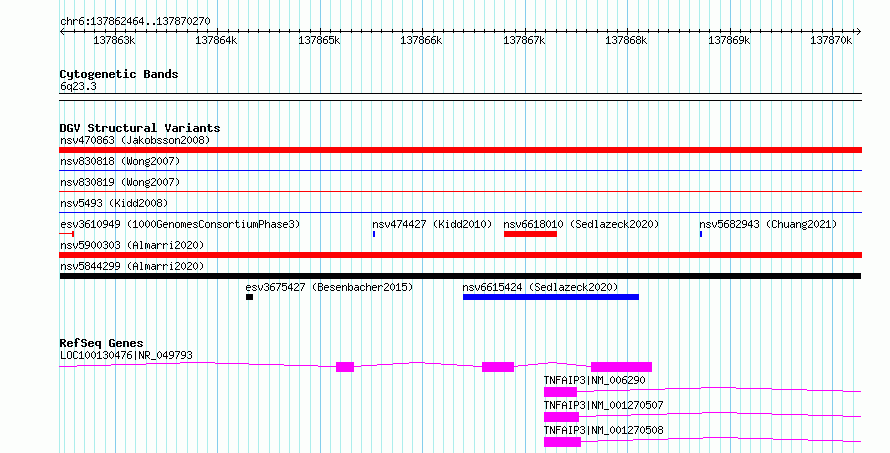Viewport: 890px width, 453px height.
Task: Open the TNFAIP3|NM_001270507 transcript label
Action: pyautogui.click(x=603, y=405)
